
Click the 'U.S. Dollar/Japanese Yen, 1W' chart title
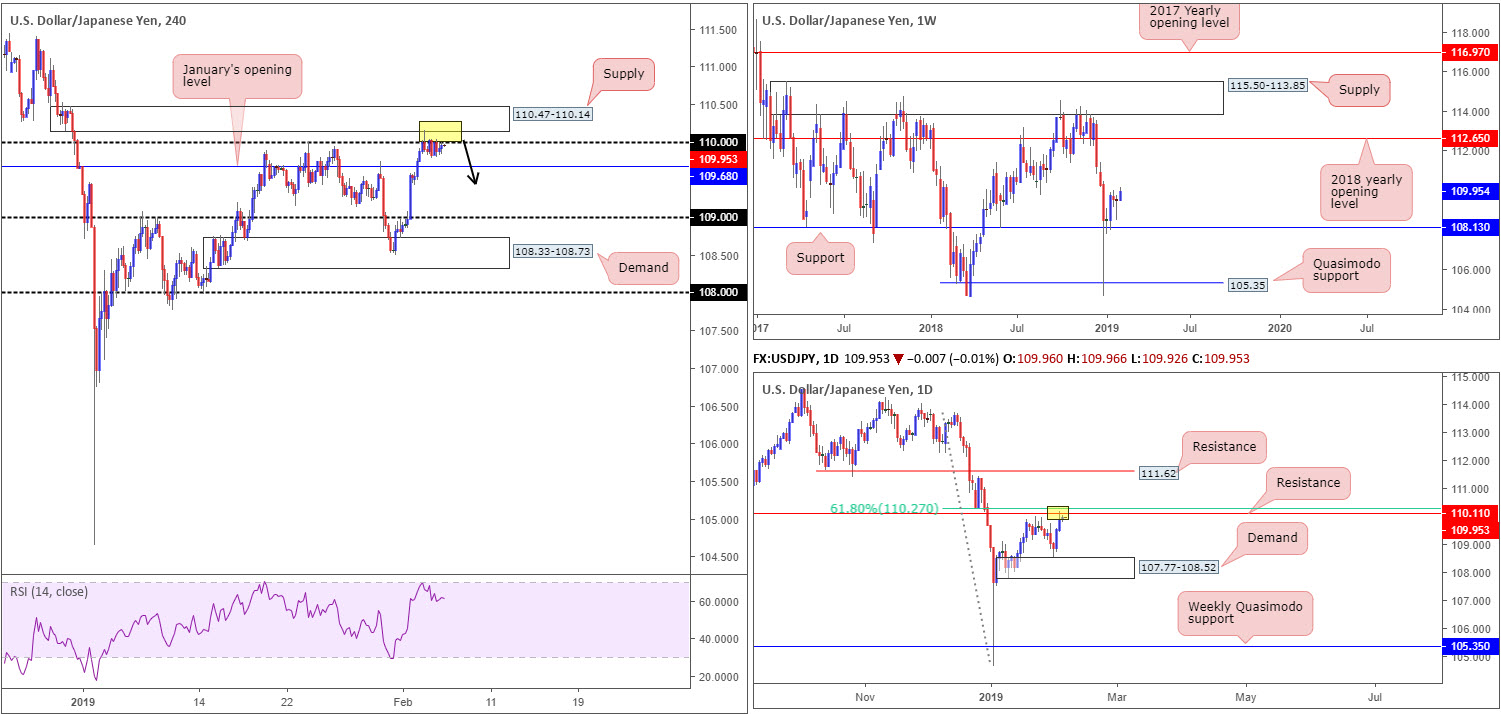[x=850, y=19]
